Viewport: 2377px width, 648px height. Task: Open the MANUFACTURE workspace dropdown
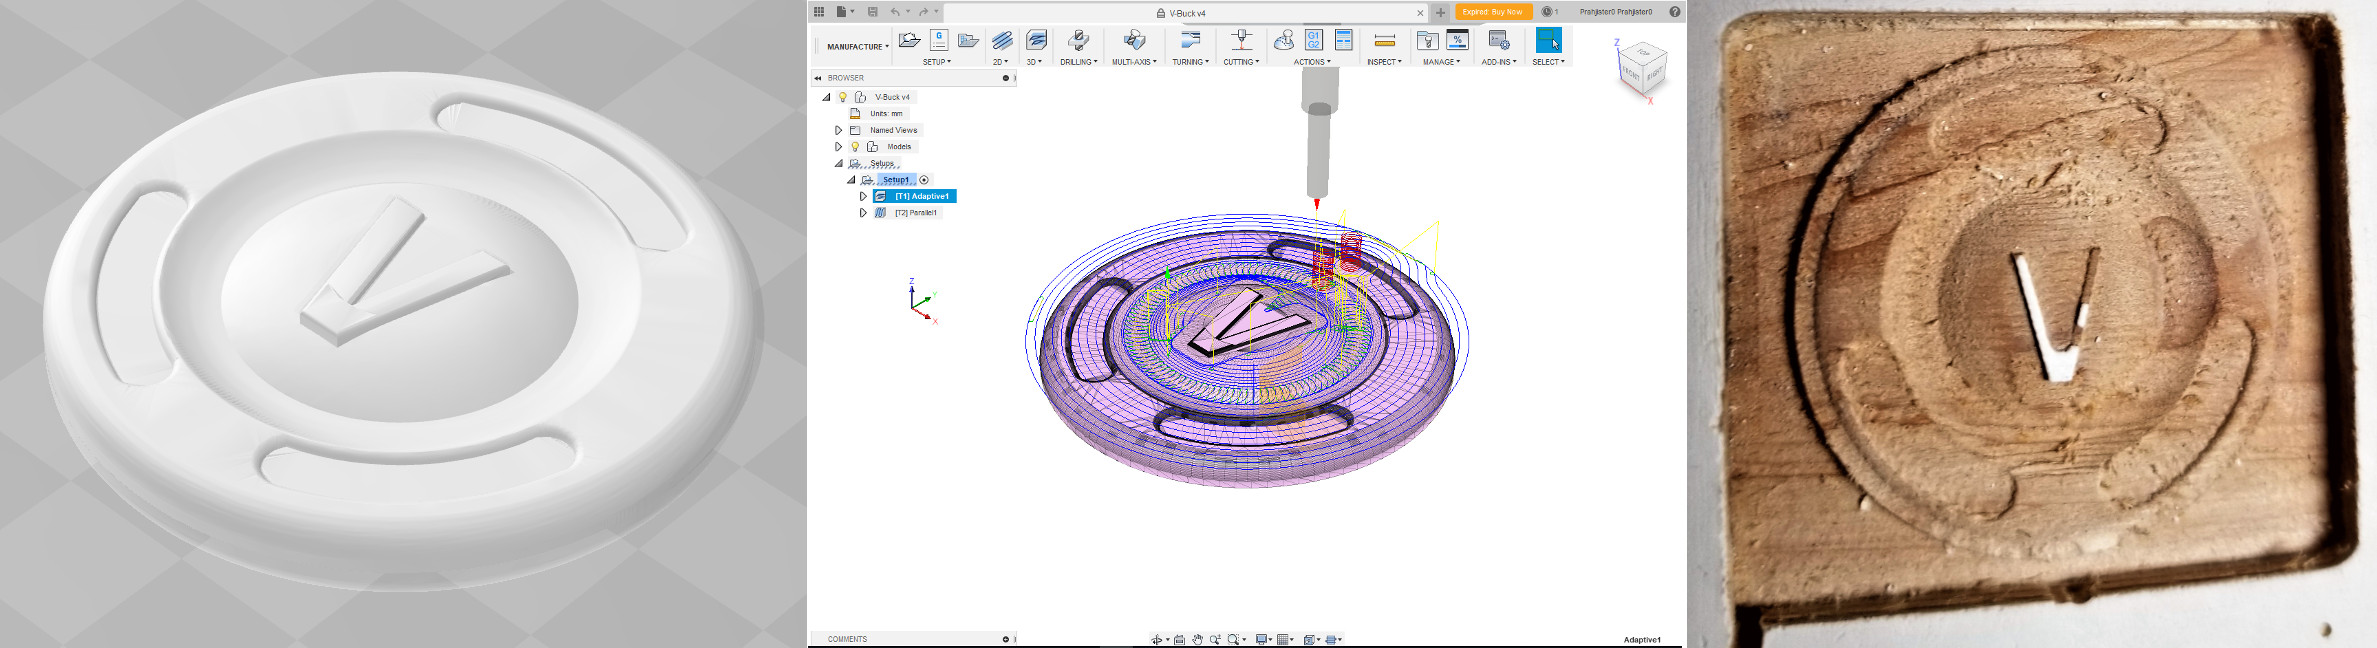[x=857, y=47]
